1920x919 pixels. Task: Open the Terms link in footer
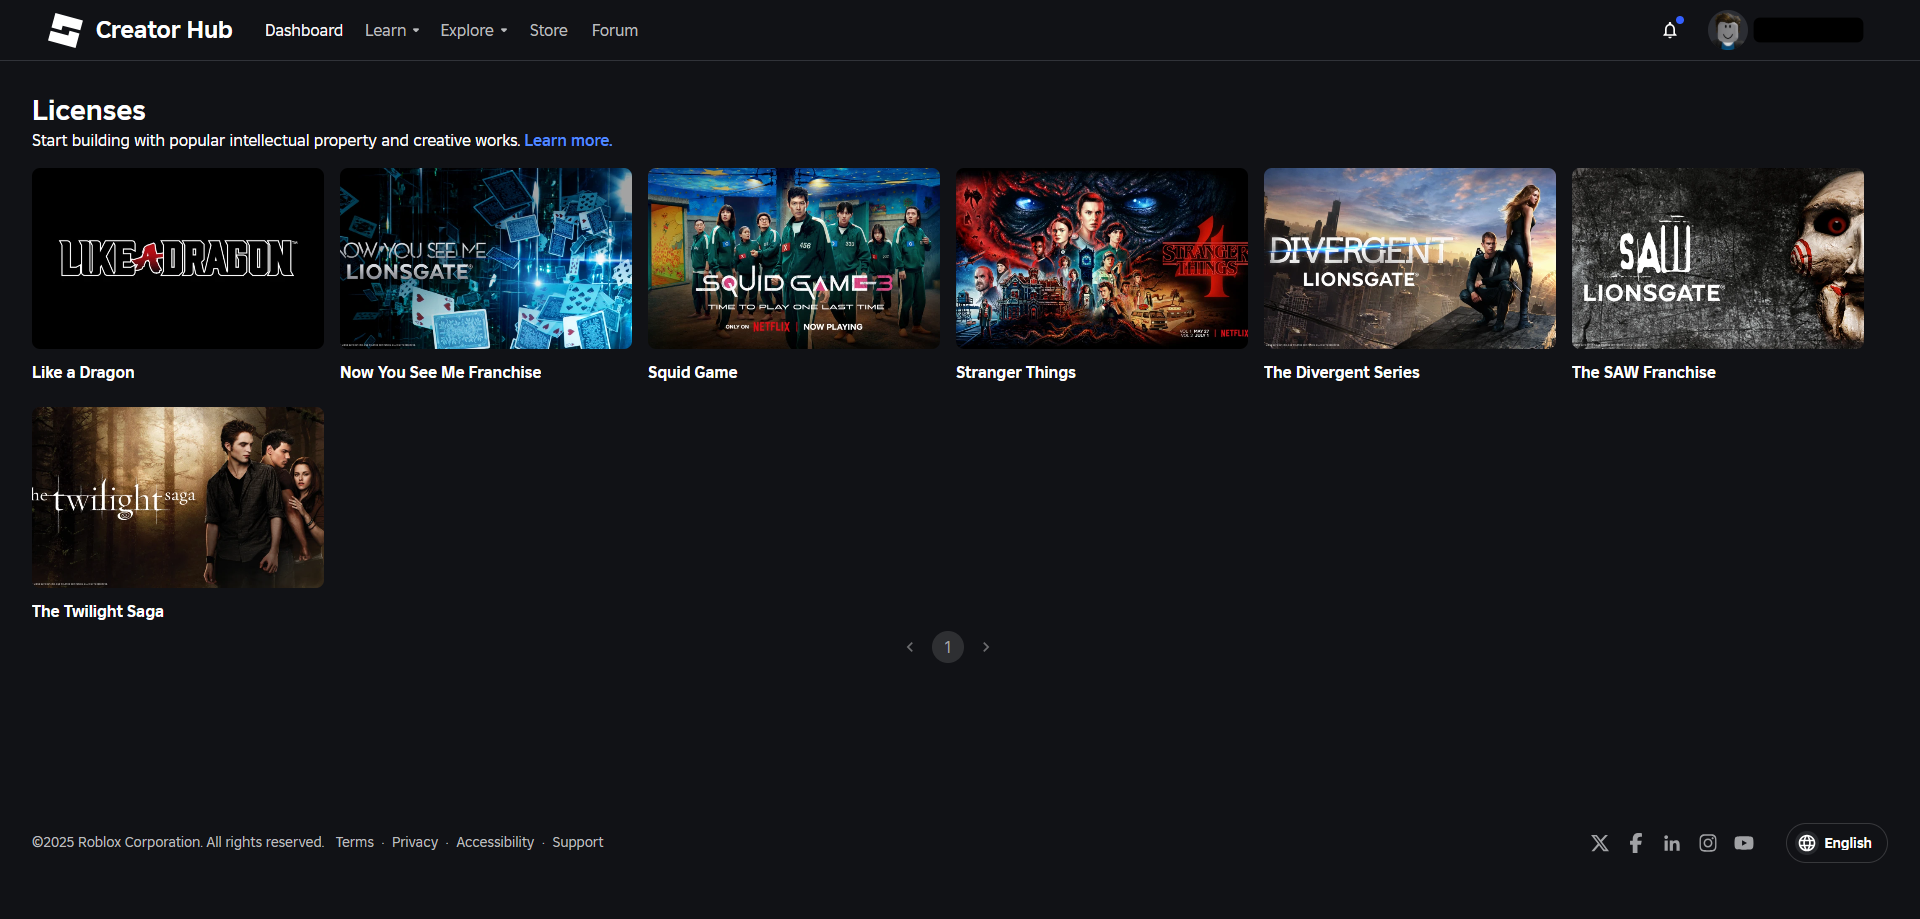coord(355,842)
